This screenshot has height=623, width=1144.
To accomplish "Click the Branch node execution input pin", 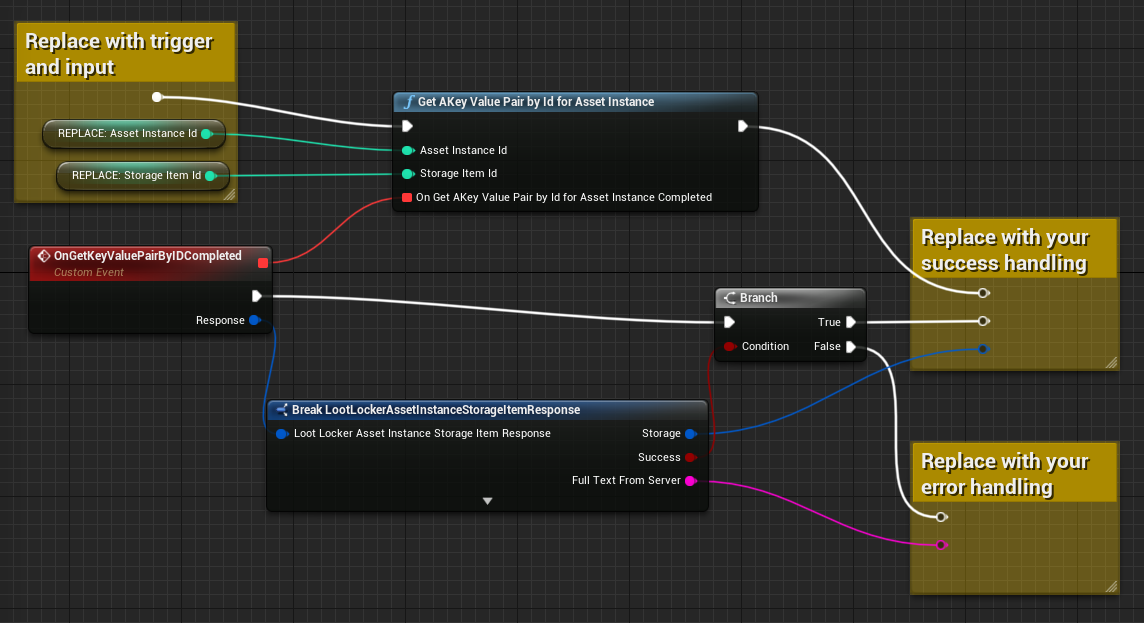I will pyautogui.click(x=729, y=322).
